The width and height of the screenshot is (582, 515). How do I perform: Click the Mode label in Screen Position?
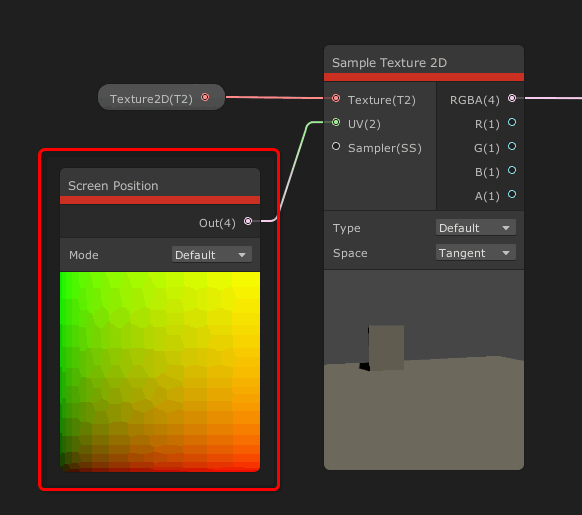tap(84, 255)
